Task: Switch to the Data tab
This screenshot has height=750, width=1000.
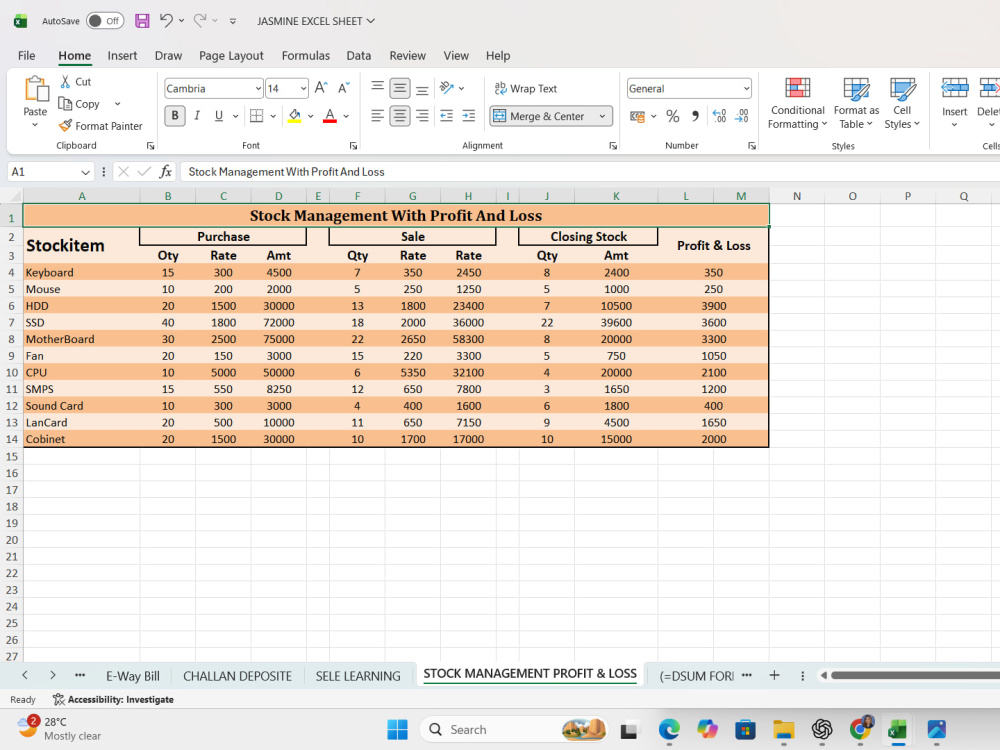Action: pos(358,55)
